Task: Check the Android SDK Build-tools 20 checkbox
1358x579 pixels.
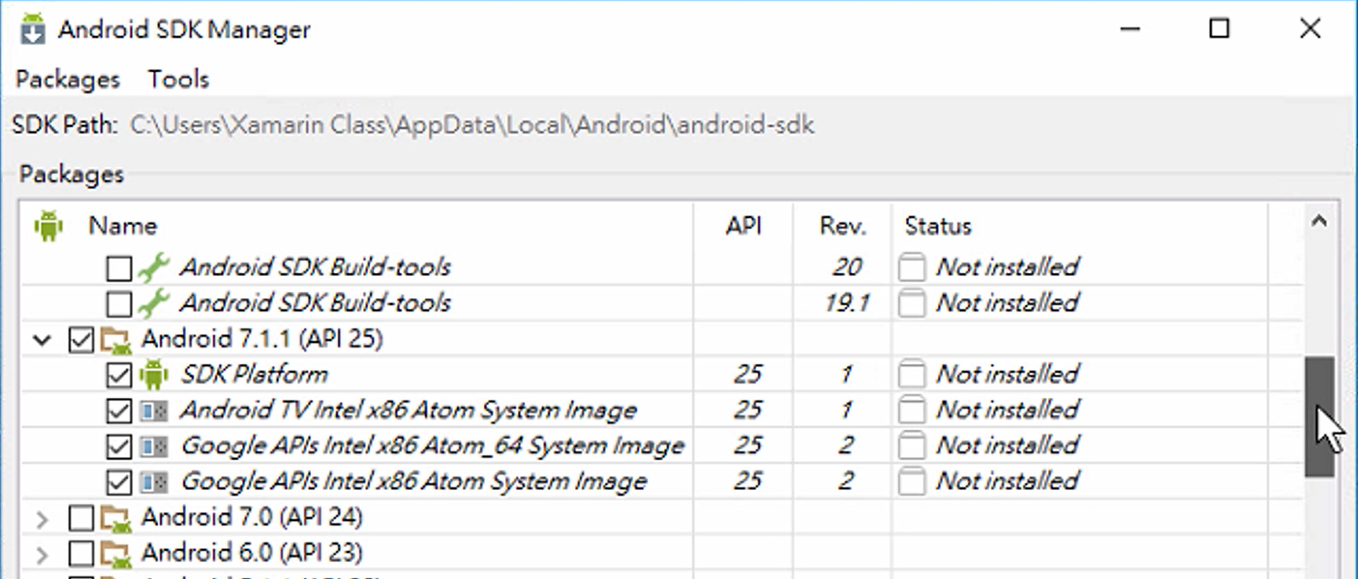Action: pyautogui.click(x=119, y=268)
